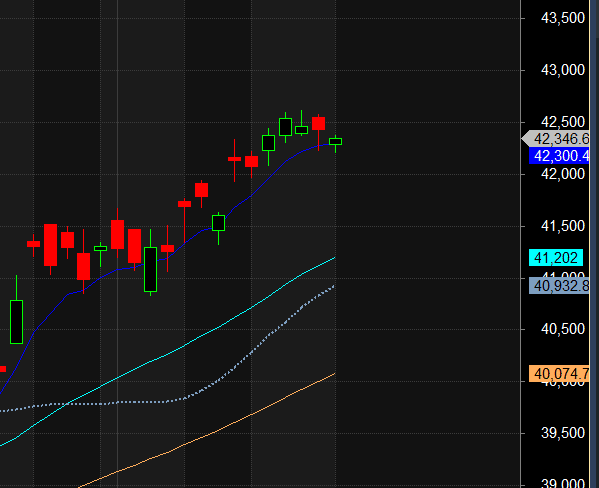Click the 40,500 price axis label

[x=563, y=329]
